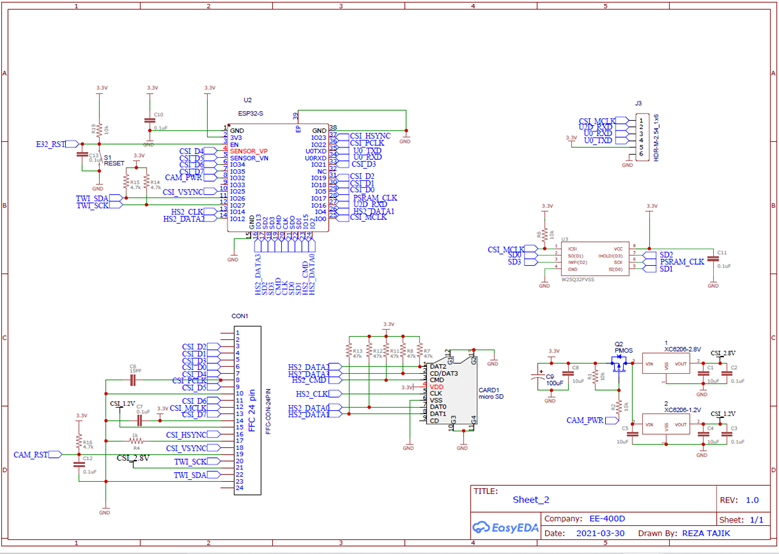Viewport: 779px width, 554px height.
Task: Select capacitor C3 0.1uF
Action: point(726,434)
